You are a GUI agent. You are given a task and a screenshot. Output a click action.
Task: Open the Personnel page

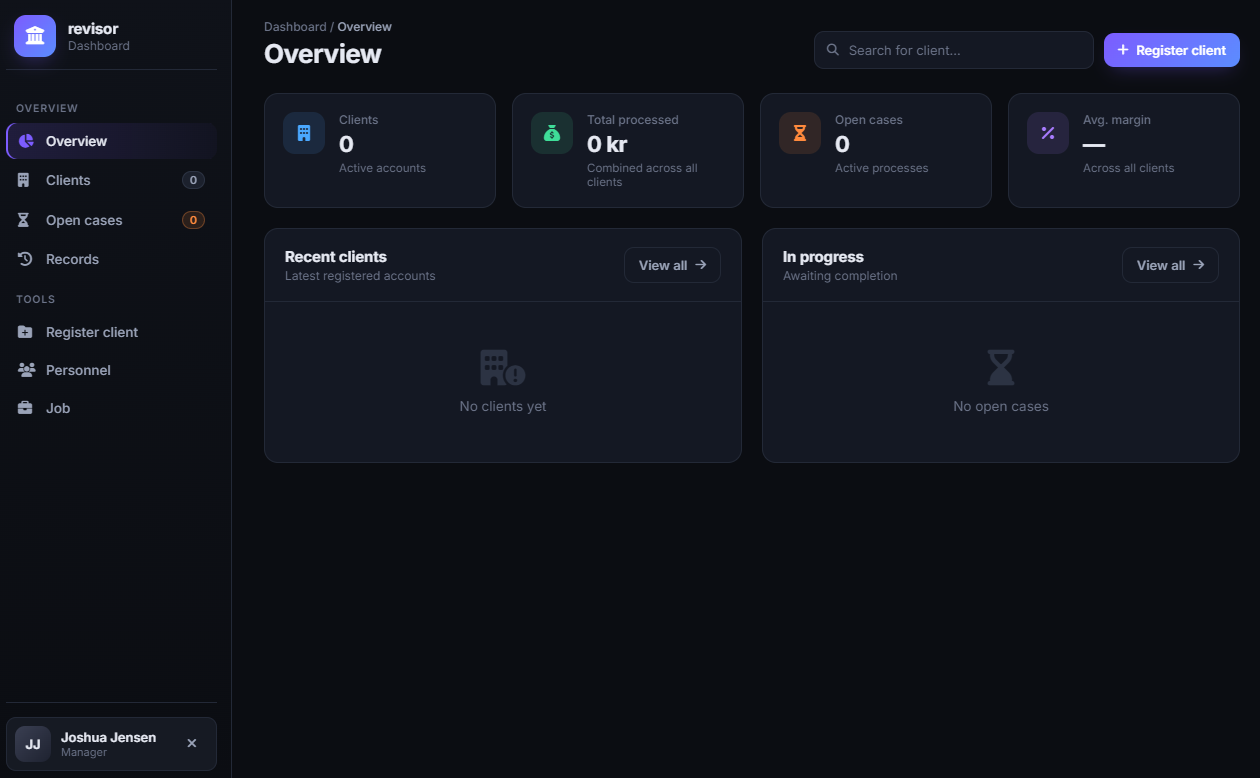(111, 370)
